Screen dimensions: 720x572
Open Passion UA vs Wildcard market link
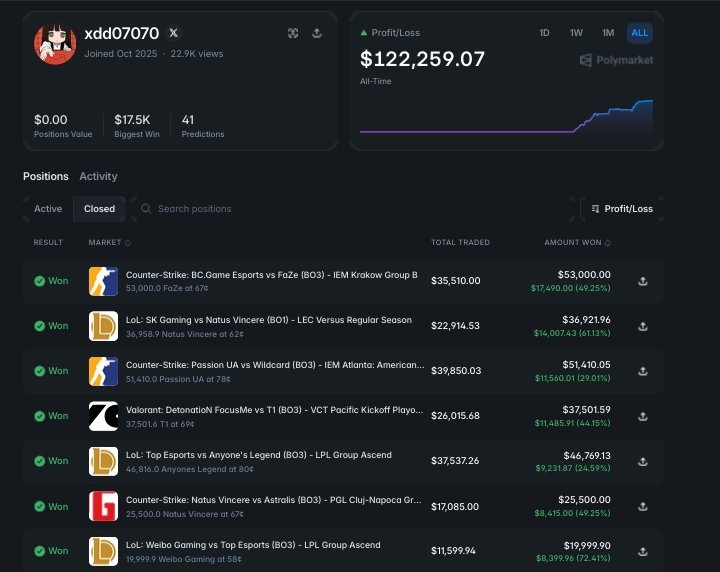point(275,365)
